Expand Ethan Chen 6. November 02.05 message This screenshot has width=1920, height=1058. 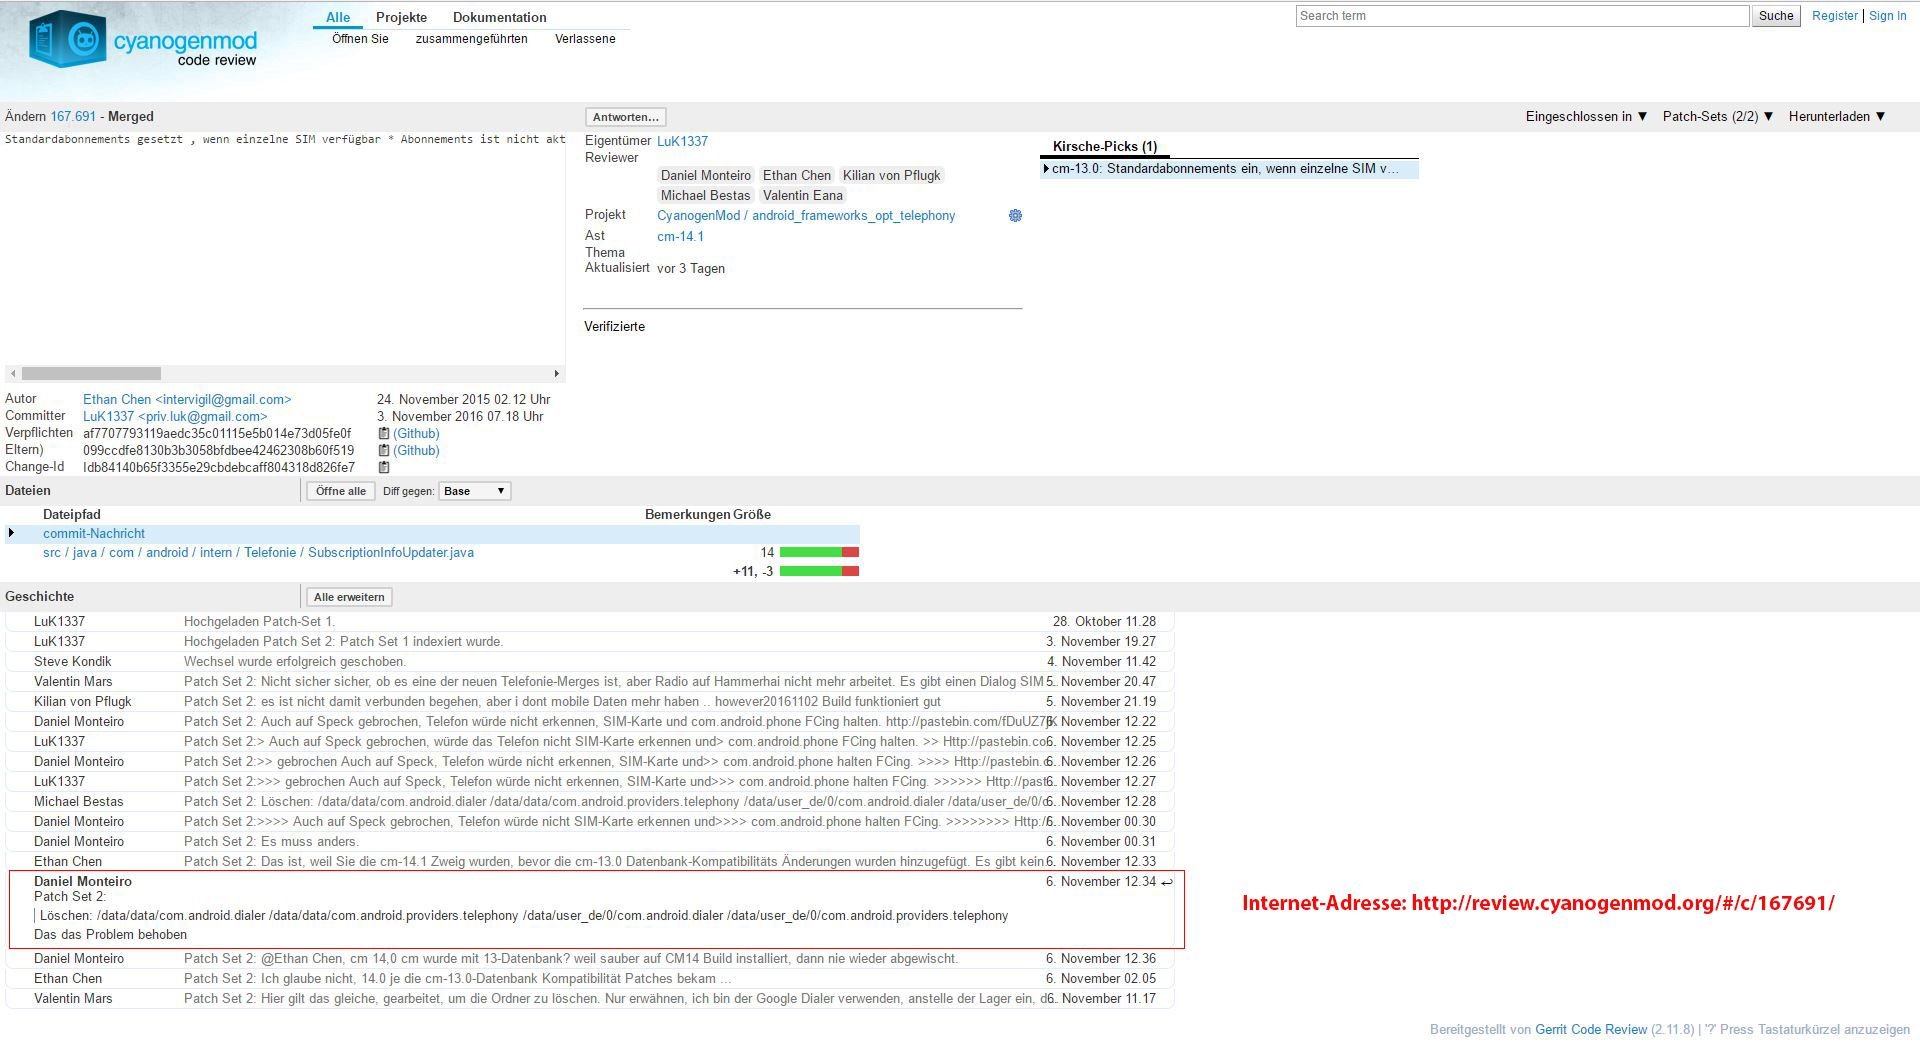tap(590, 979)
